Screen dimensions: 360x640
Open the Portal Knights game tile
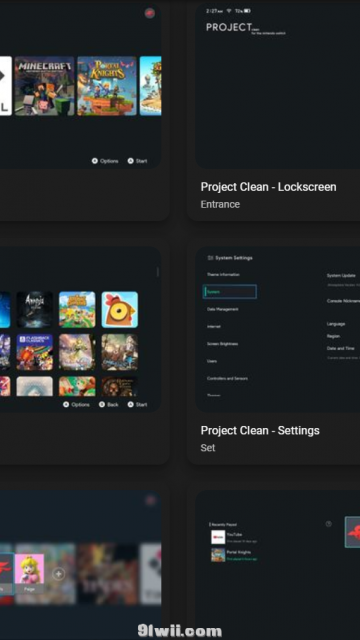107,86
